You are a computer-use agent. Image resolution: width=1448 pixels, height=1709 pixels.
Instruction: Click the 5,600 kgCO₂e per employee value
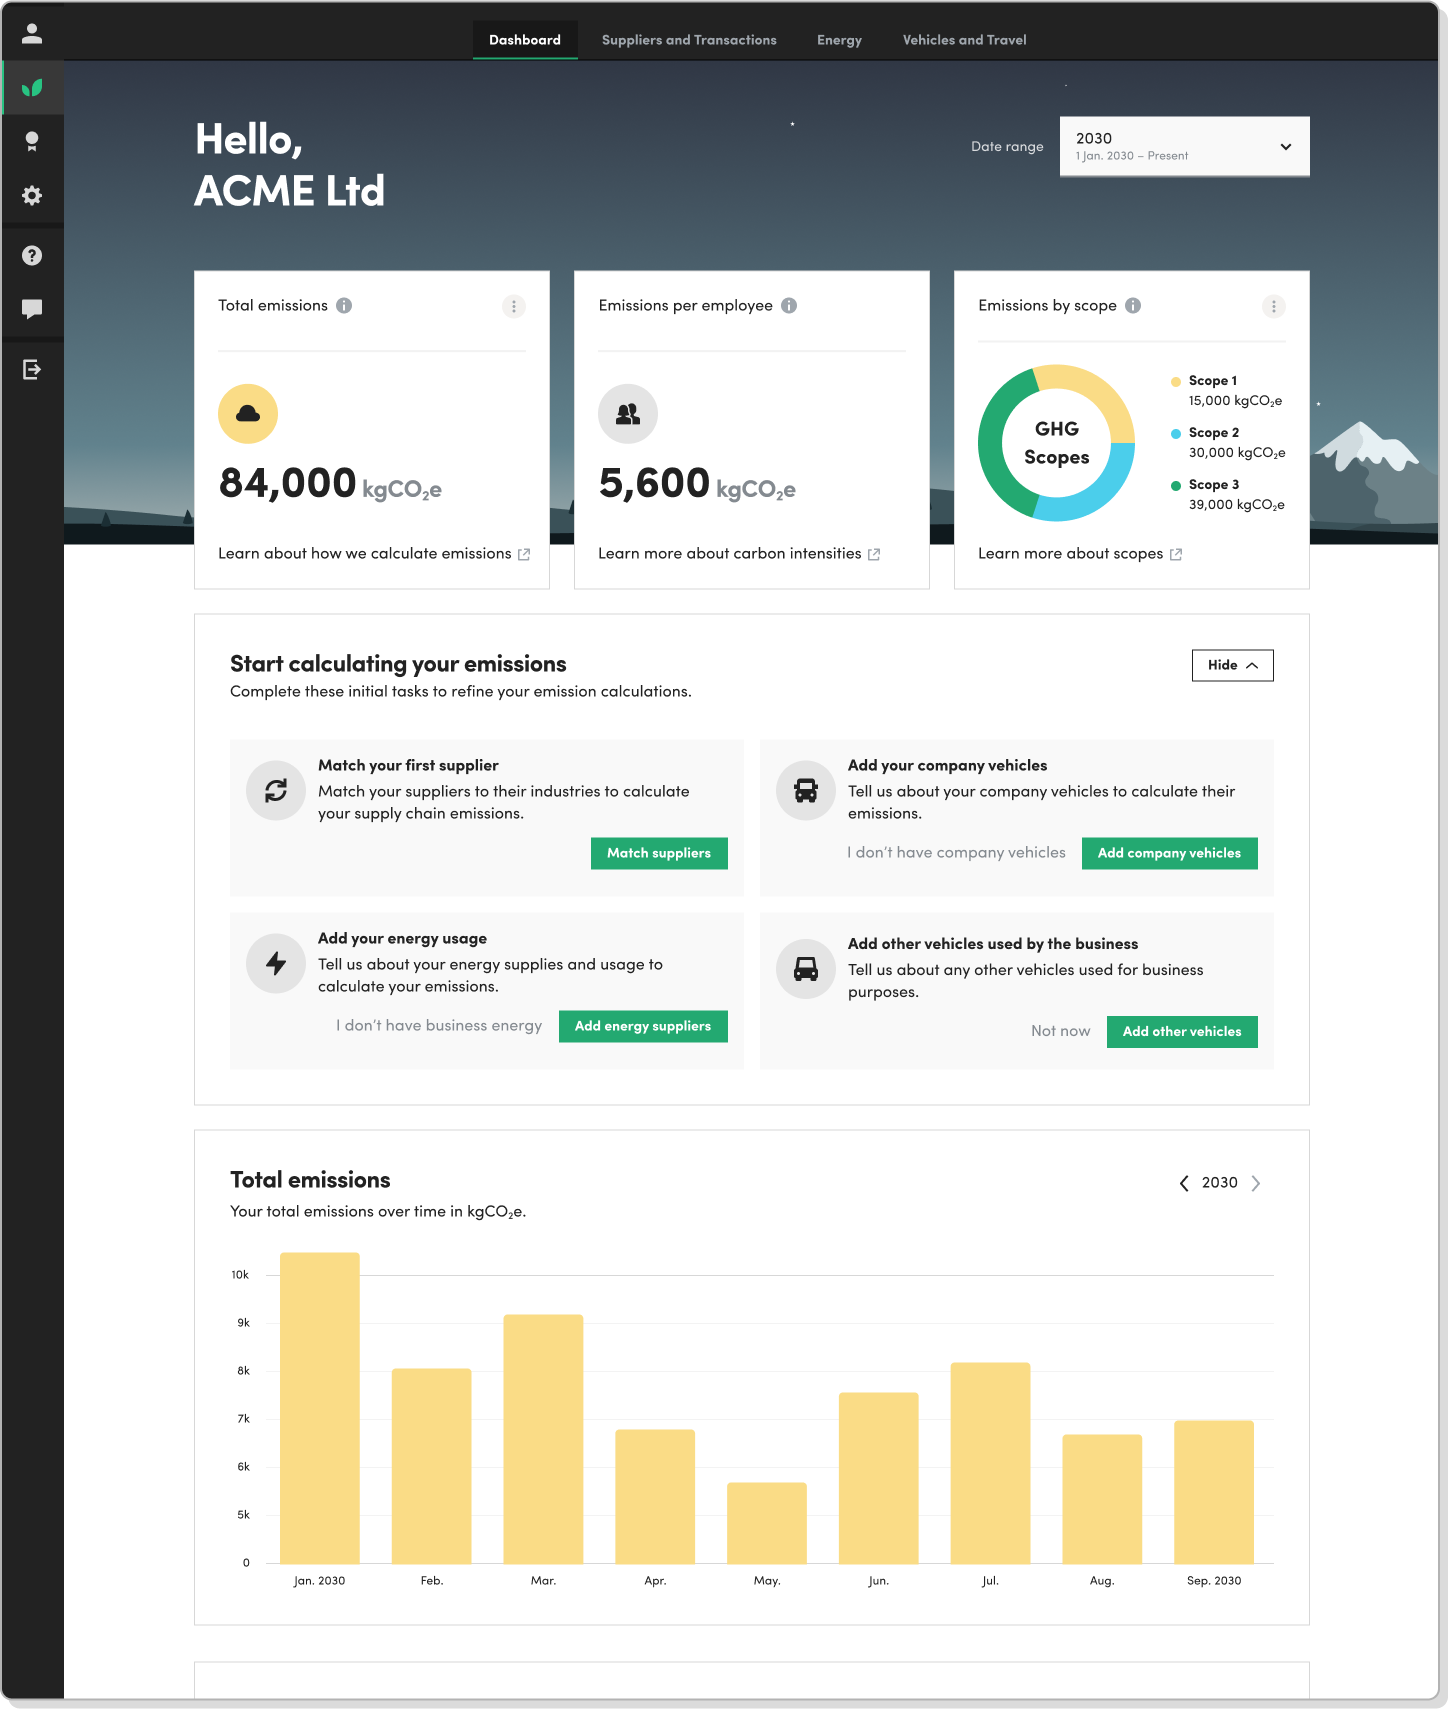[x=697, y=484]
